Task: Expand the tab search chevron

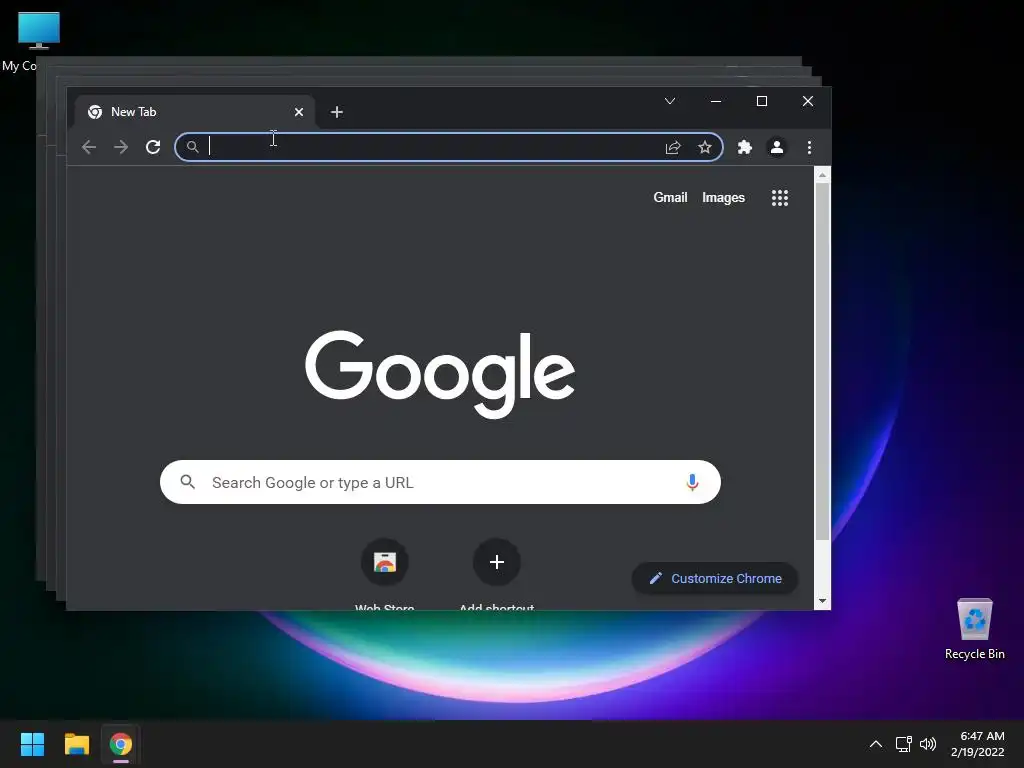Action: click(x=670, y=101)
